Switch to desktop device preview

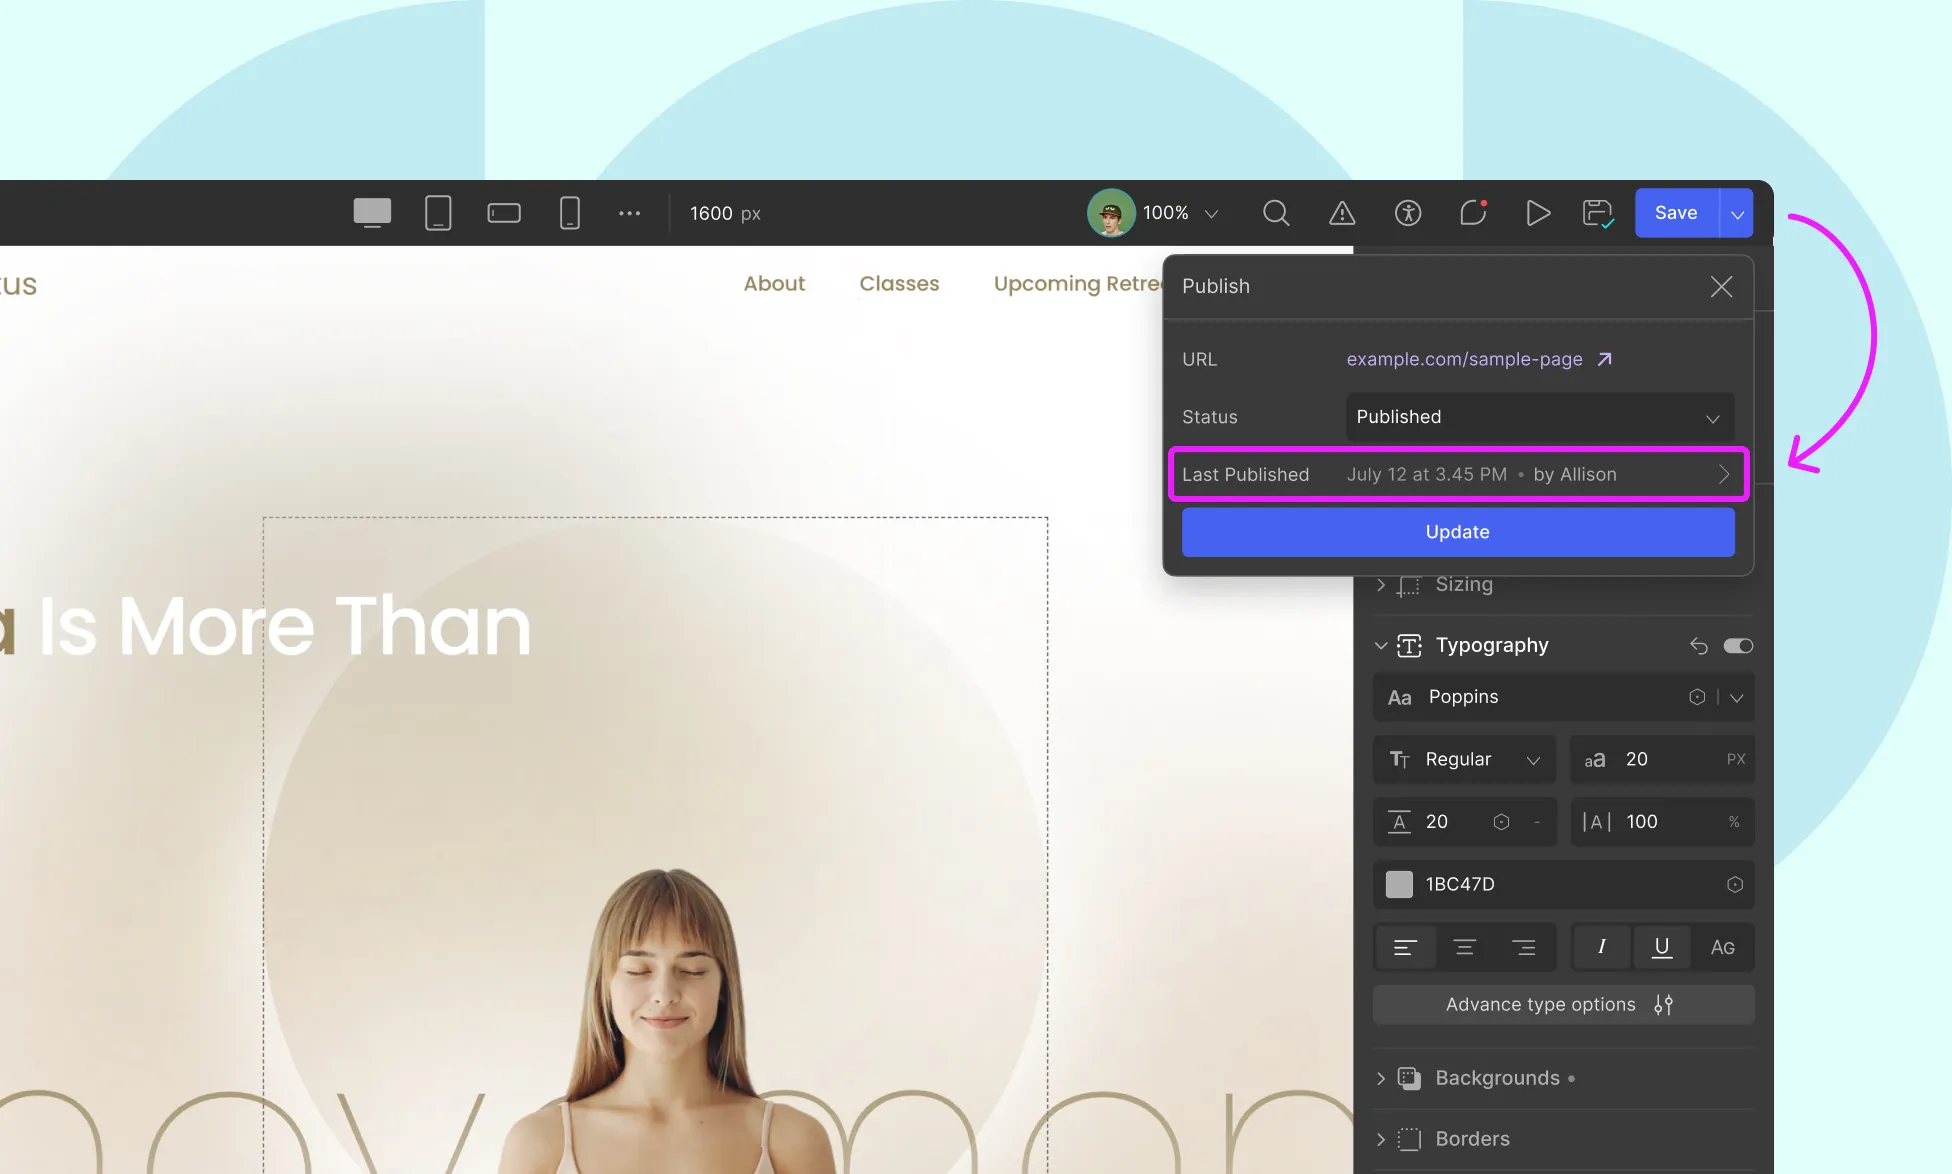(372, 213)
